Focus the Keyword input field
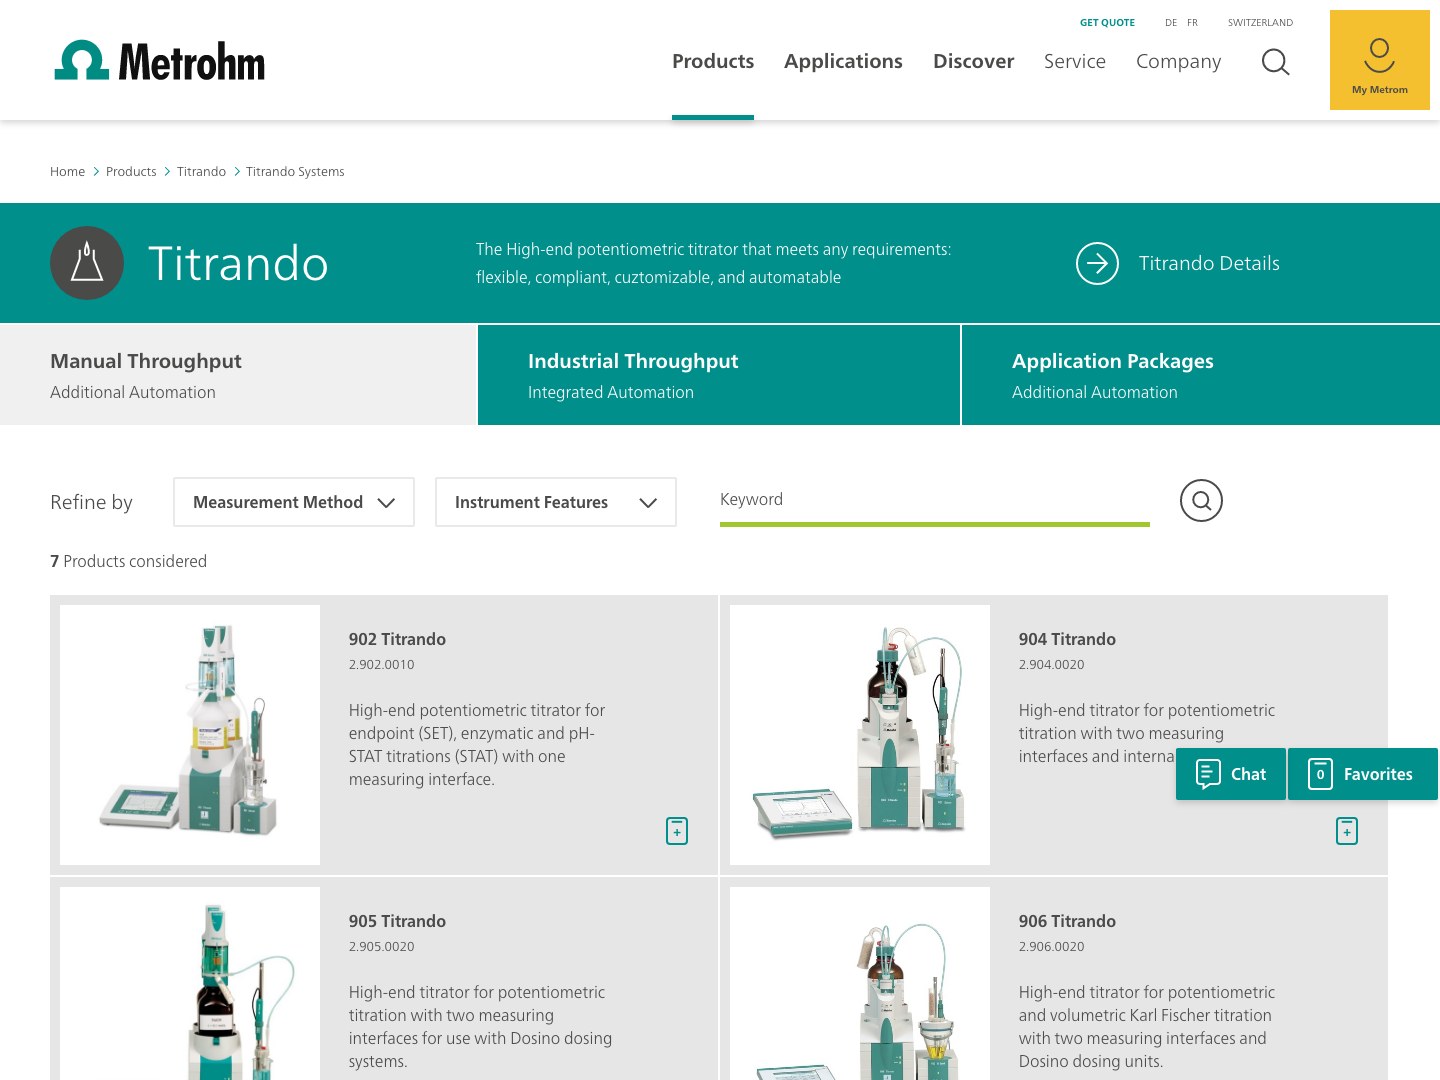This screenshot has height=1080, width=1440. (935, 500)
